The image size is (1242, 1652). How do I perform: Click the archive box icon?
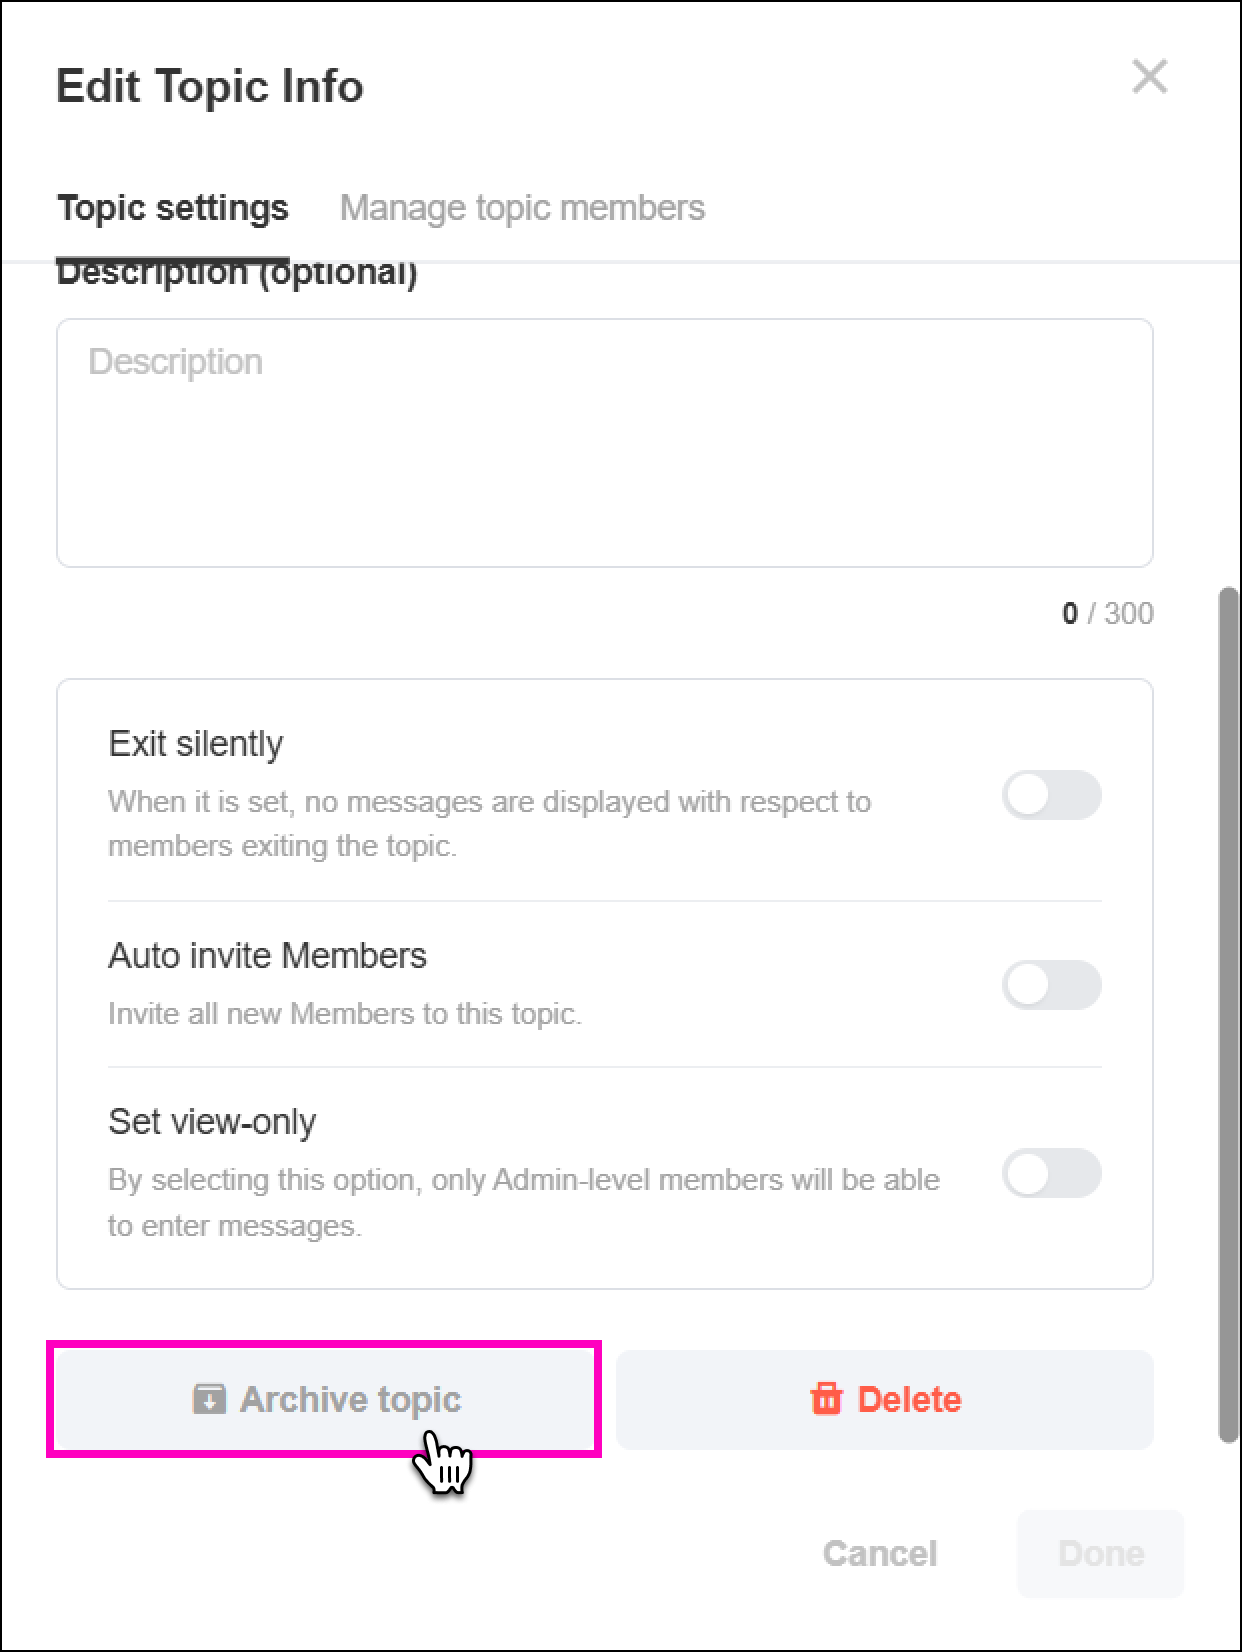pyautogui.click(x=208, y=1398)
